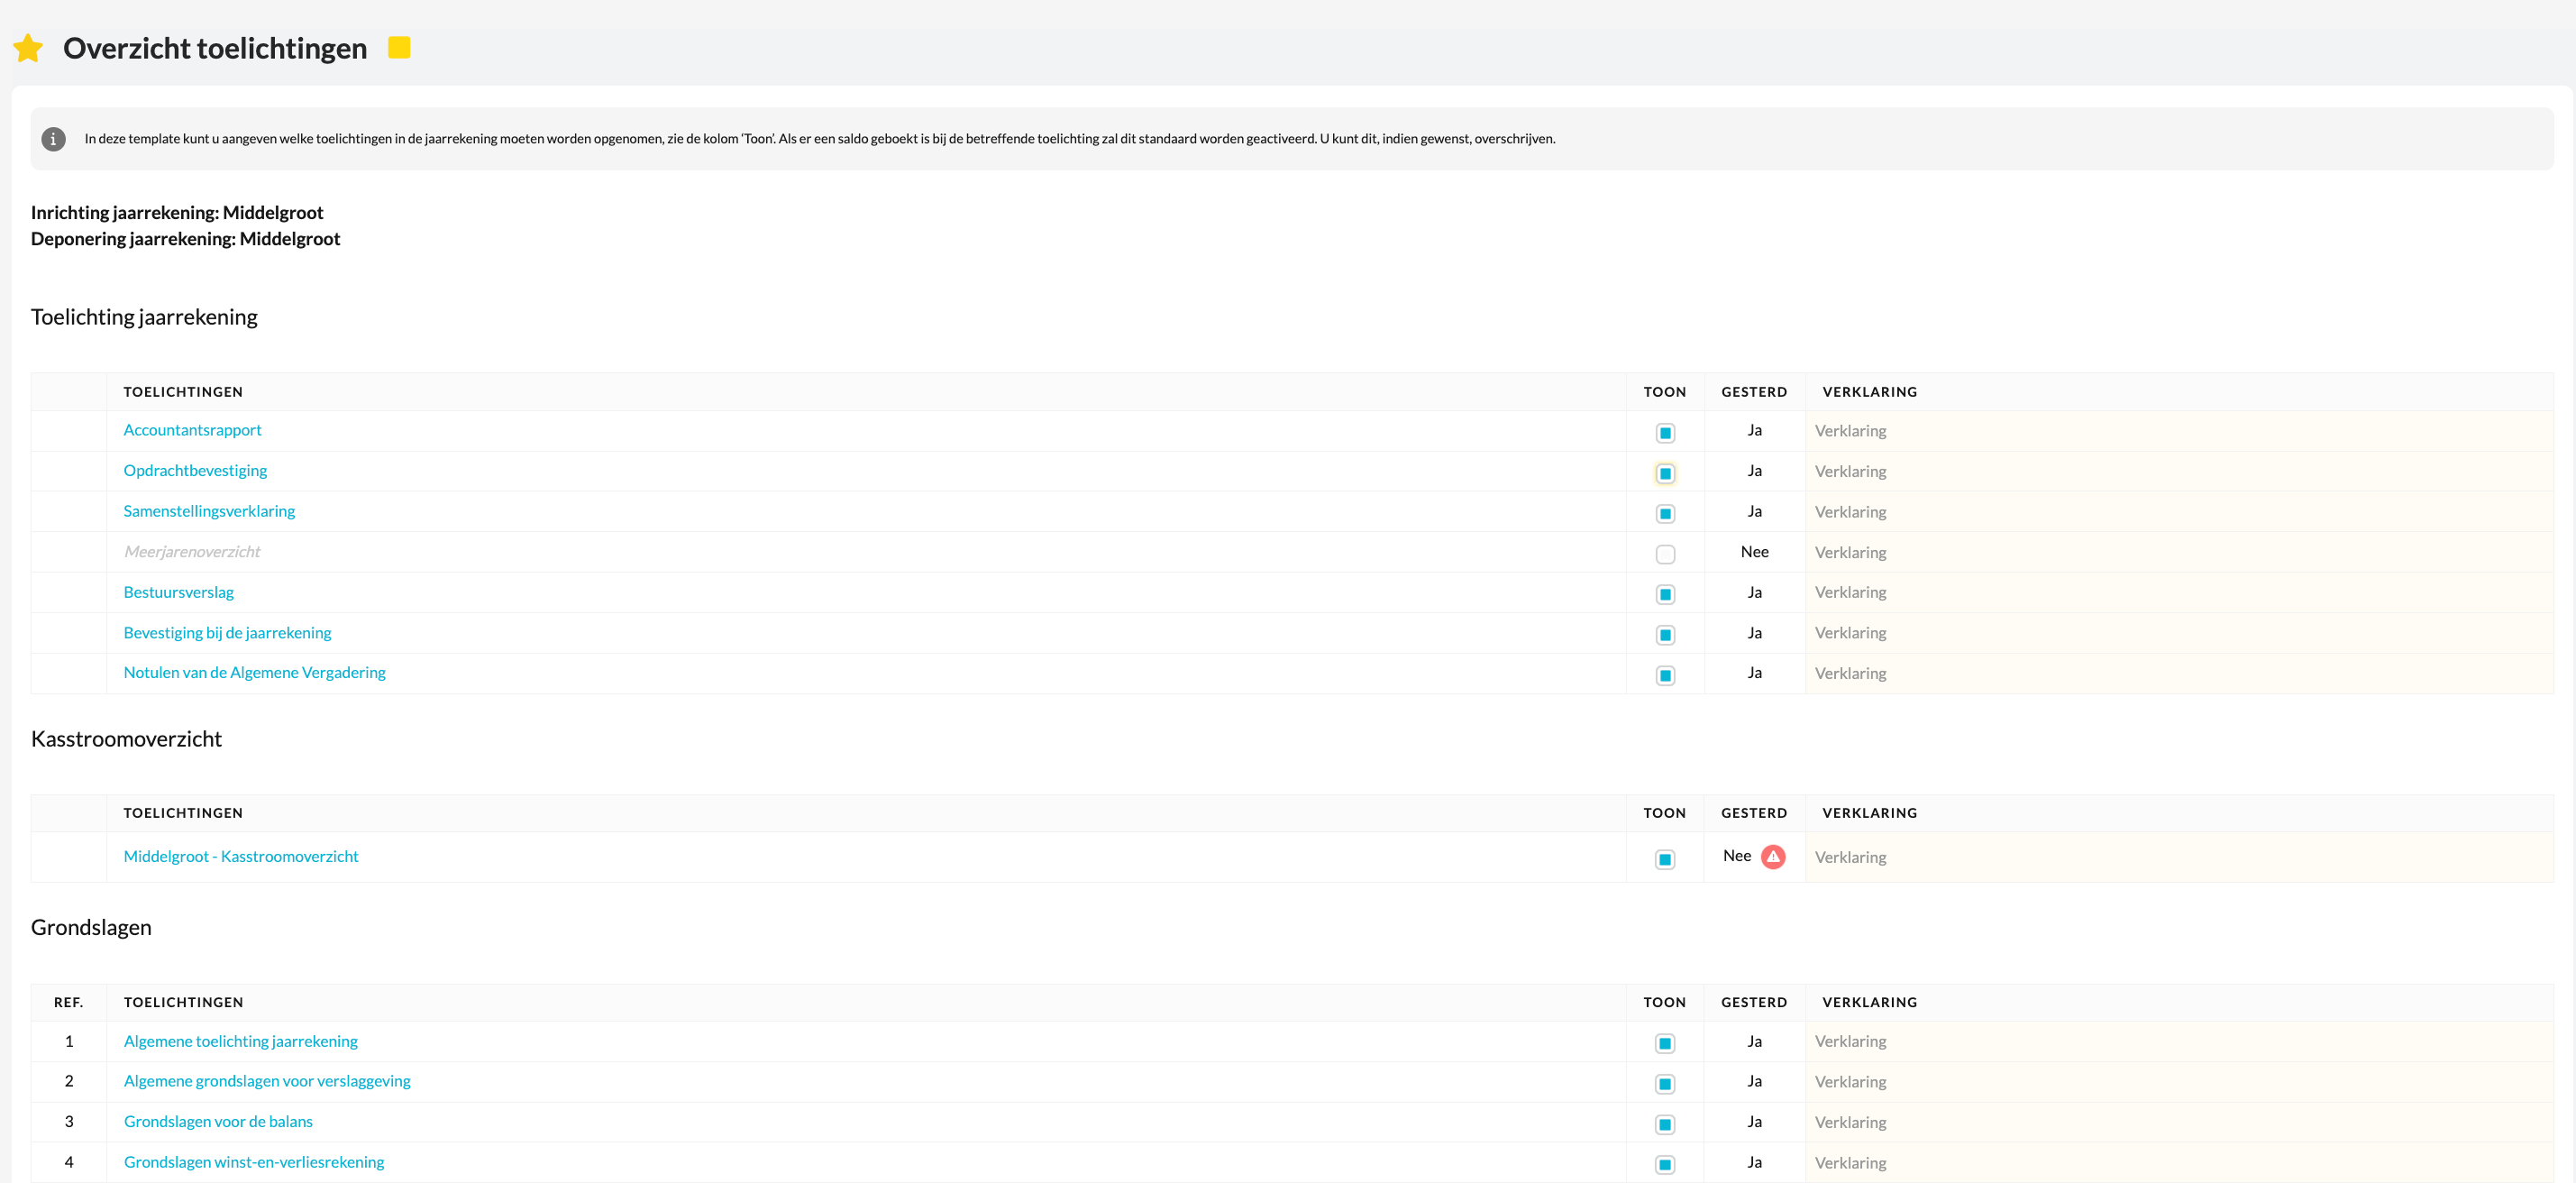This screenshot has height=1183, width=2576.
Task: Open the Accountantsrapport link
Action: (x=192, y=430)
